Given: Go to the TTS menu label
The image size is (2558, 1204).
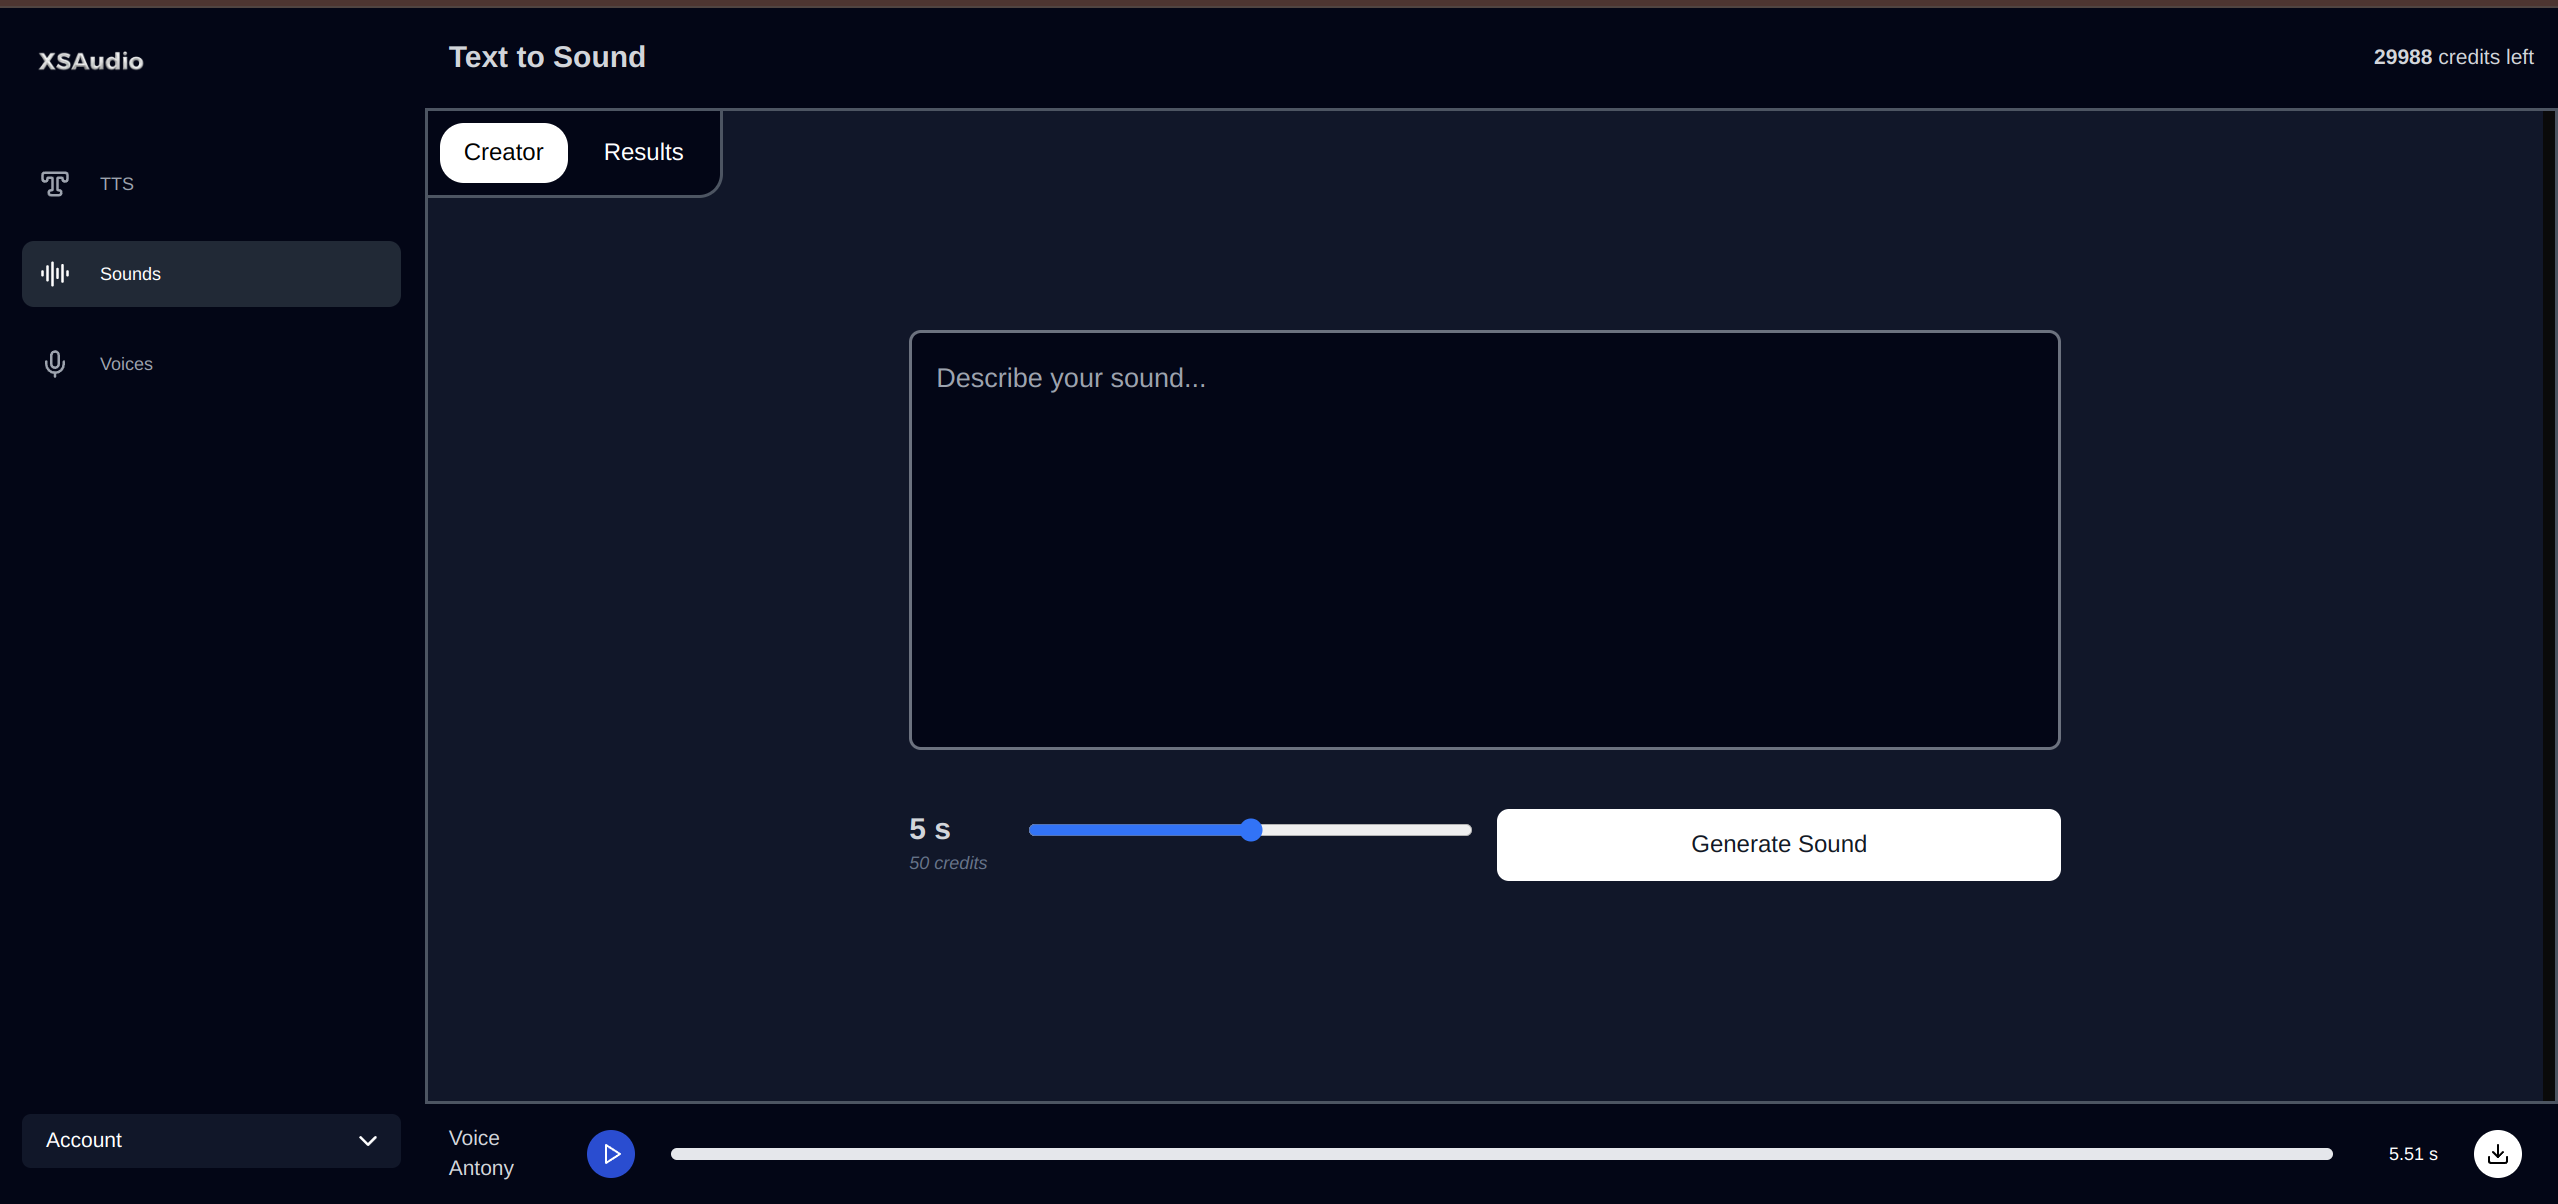Looking at the screenshot, I should [117, 184].
